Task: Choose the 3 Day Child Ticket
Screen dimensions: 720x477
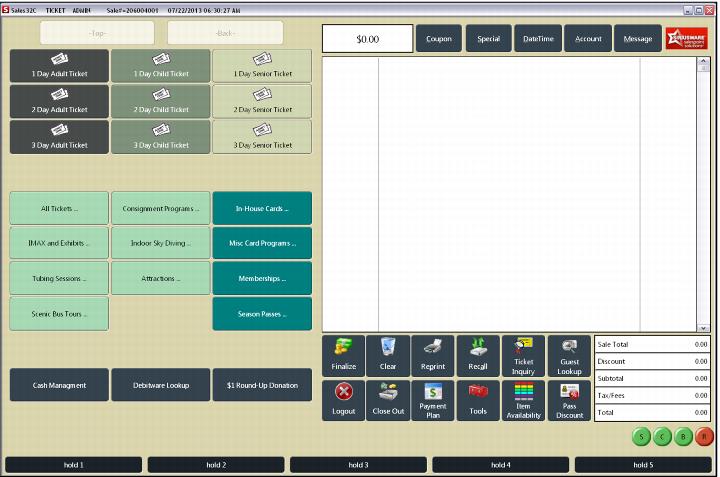Action: (161, 137)
